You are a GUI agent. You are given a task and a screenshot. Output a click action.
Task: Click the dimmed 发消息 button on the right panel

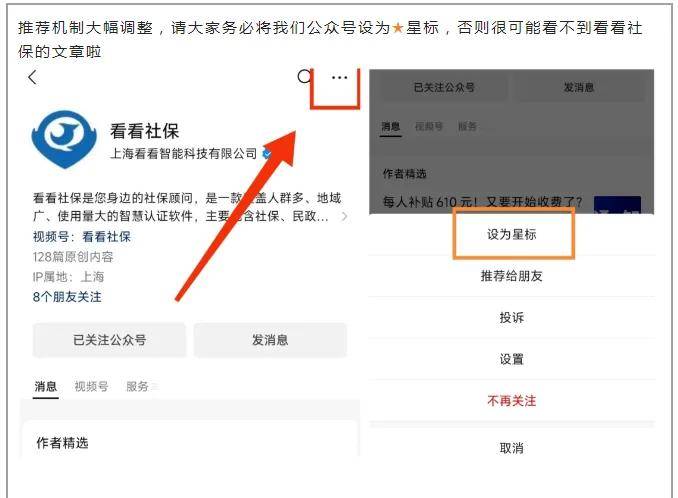click(579, 88)
